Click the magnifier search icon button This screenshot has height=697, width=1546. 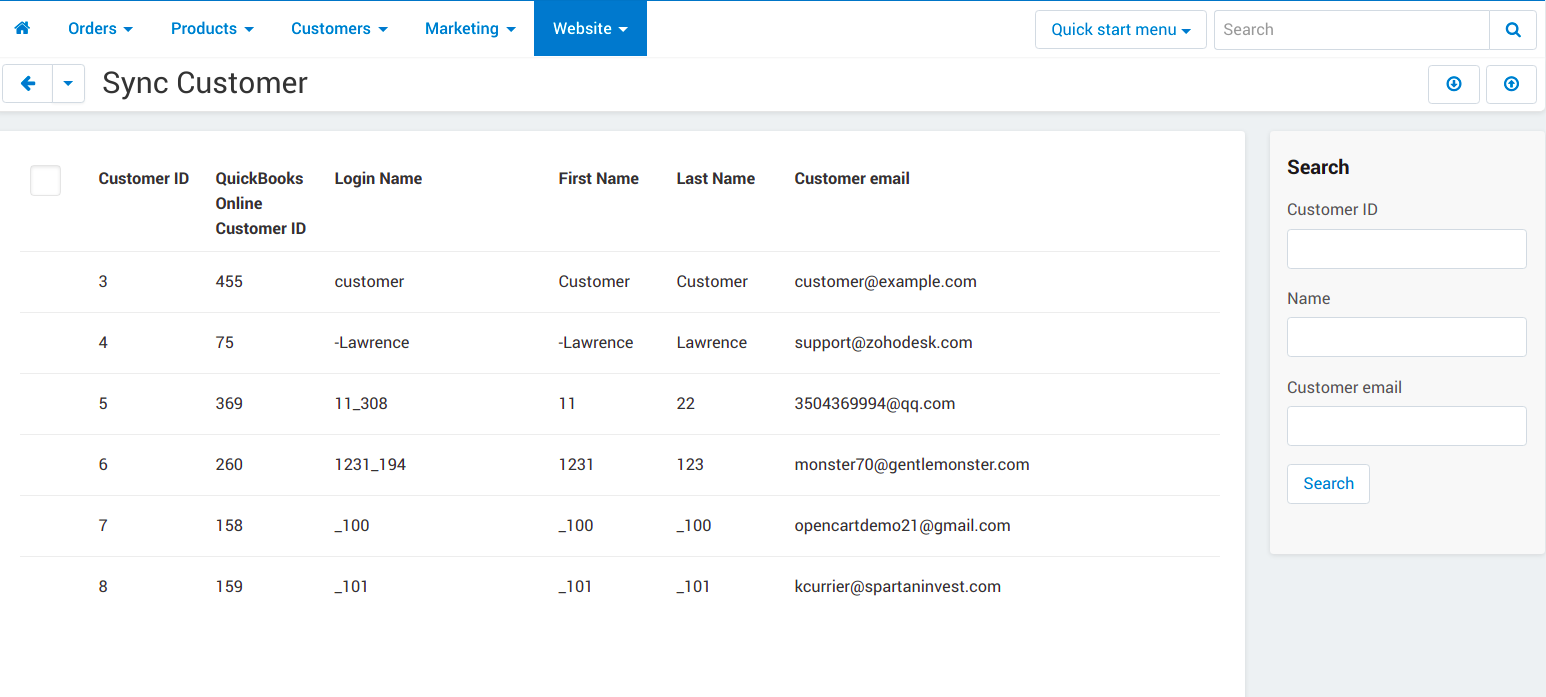point(1513,30)
